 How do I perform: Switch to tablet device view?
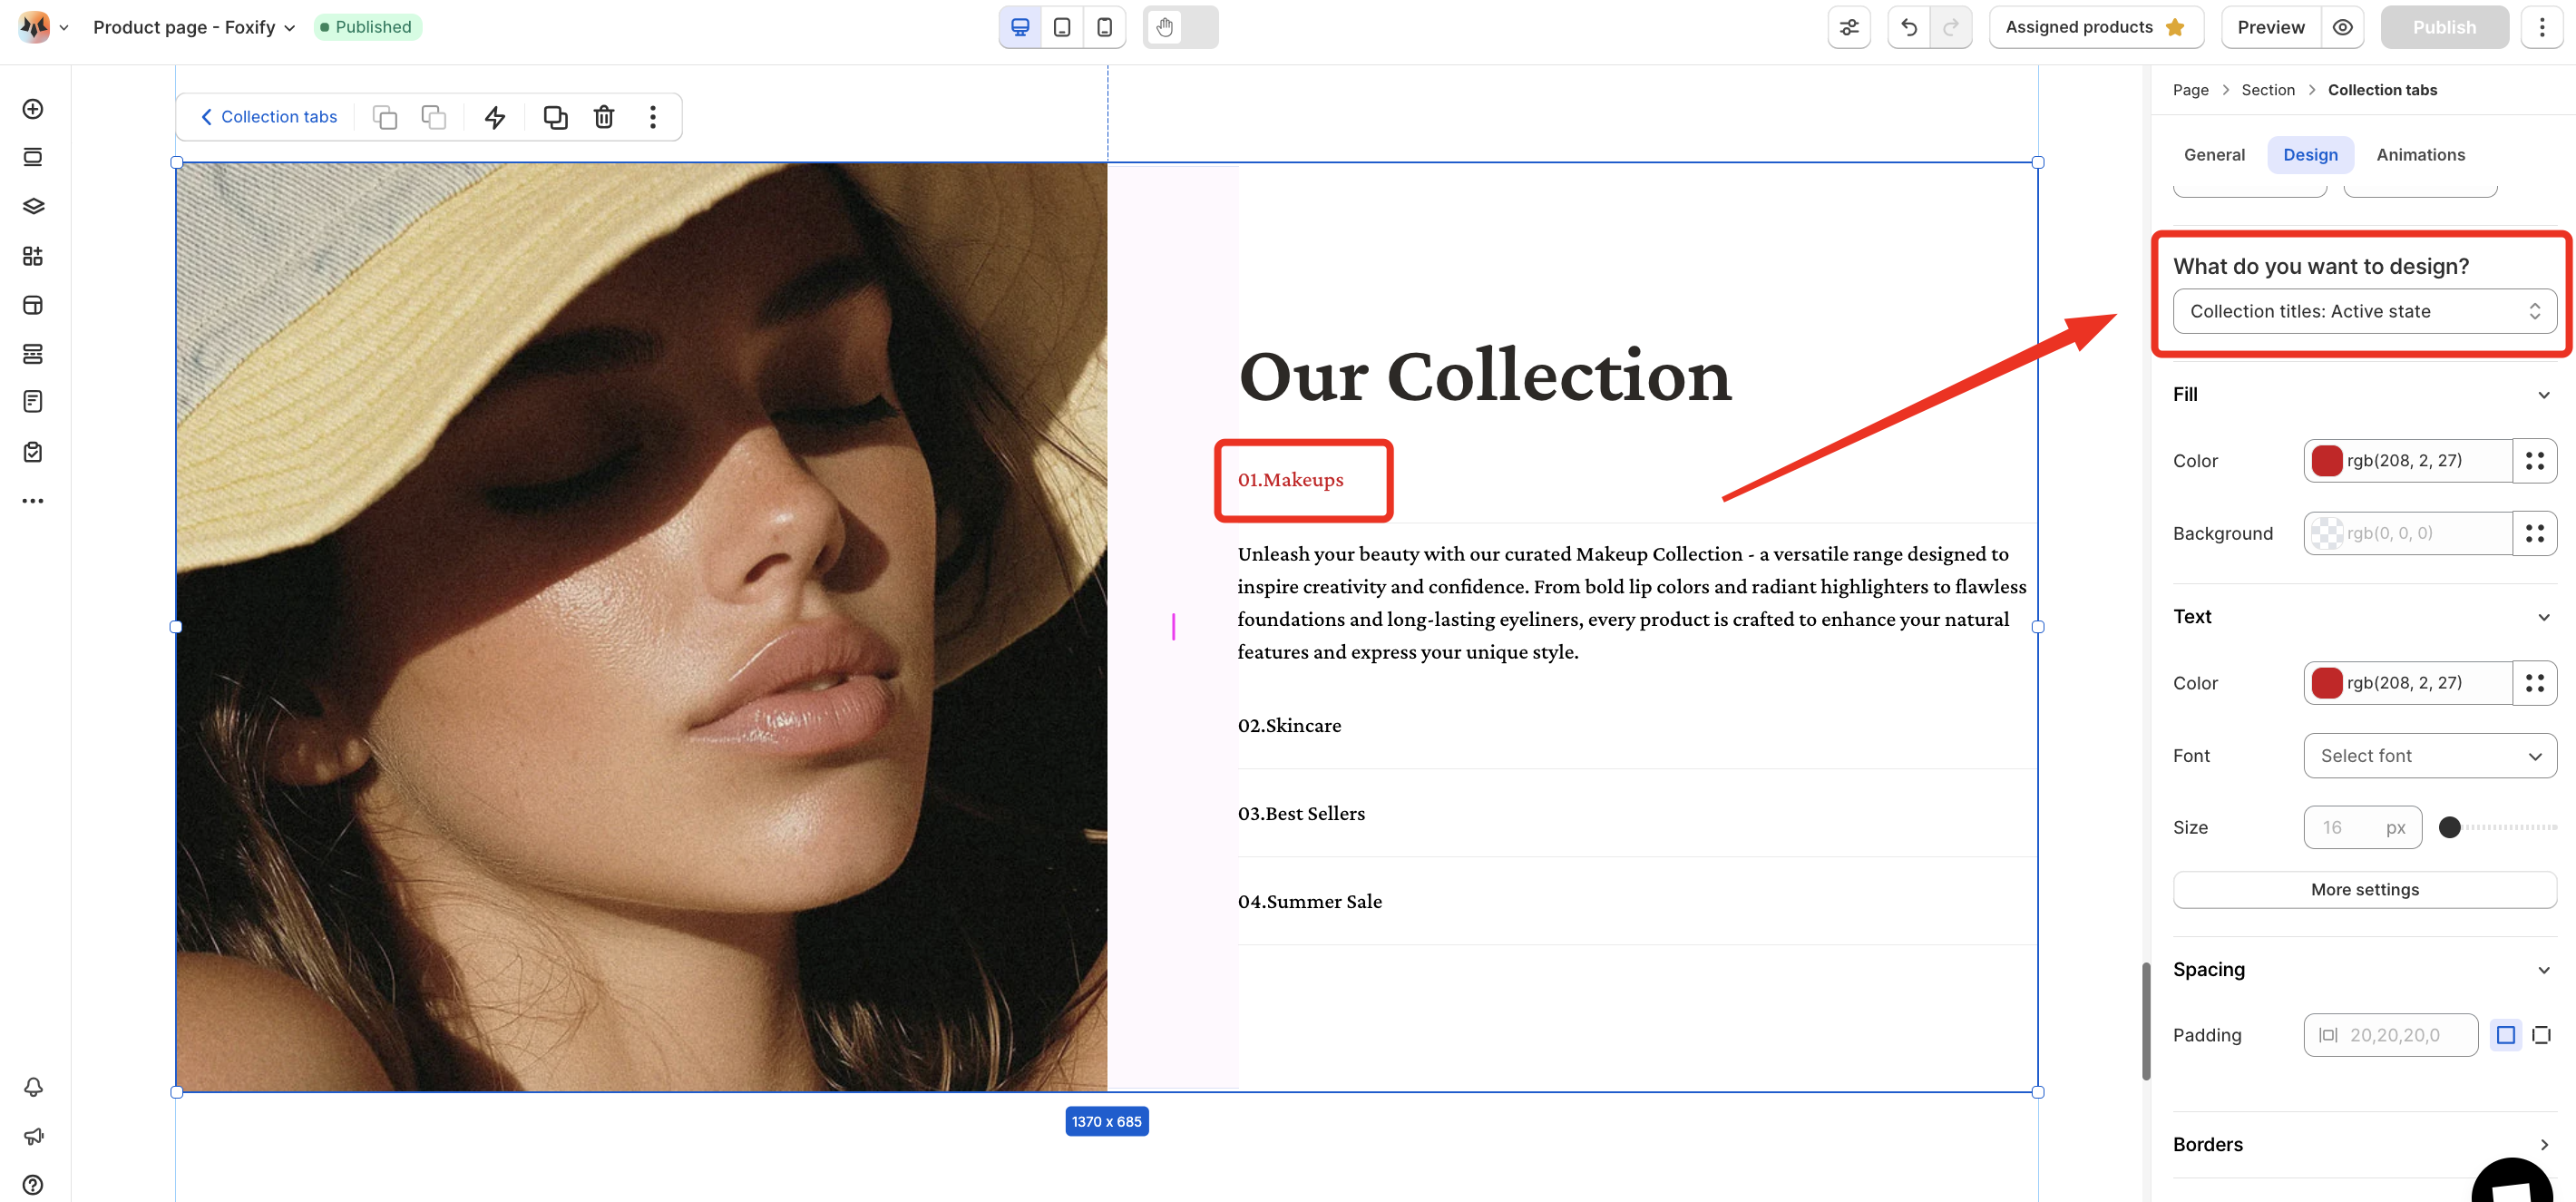tap(1062, 27)
